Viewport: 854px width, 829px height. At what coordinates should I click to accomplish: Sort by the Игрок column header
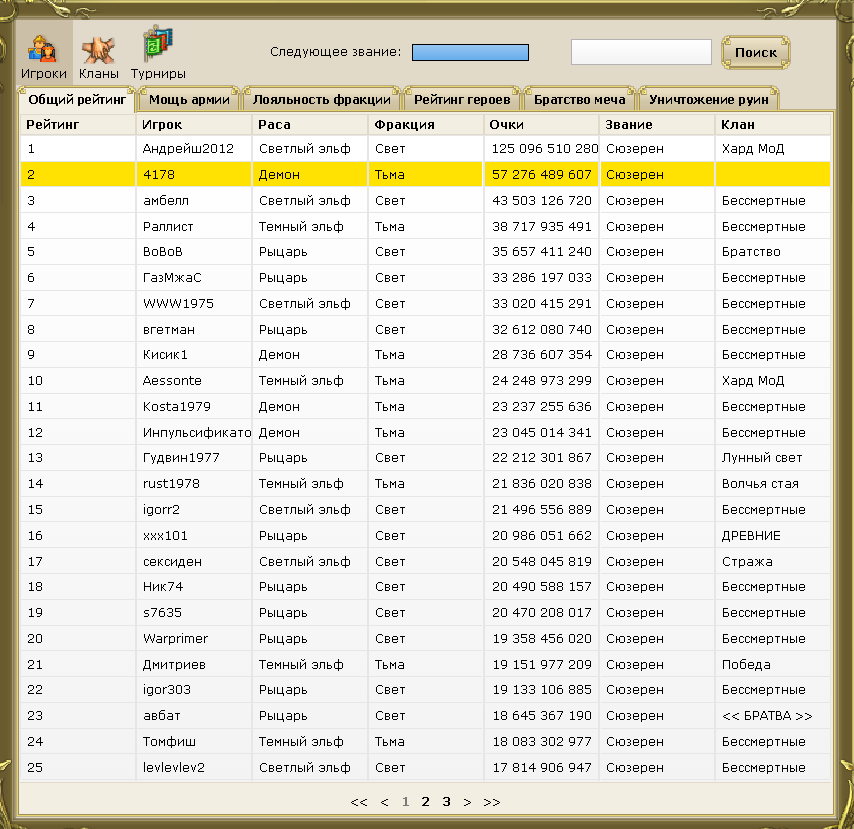(194, 125)
